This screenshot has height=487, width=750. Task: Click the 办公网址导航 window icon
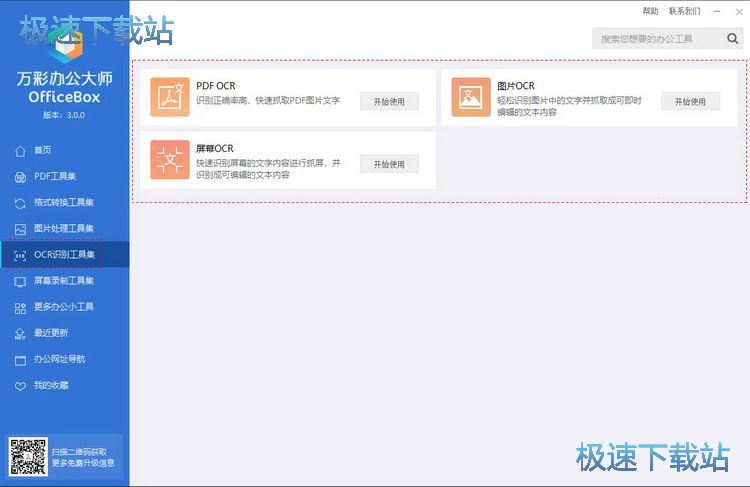[20, 360]
